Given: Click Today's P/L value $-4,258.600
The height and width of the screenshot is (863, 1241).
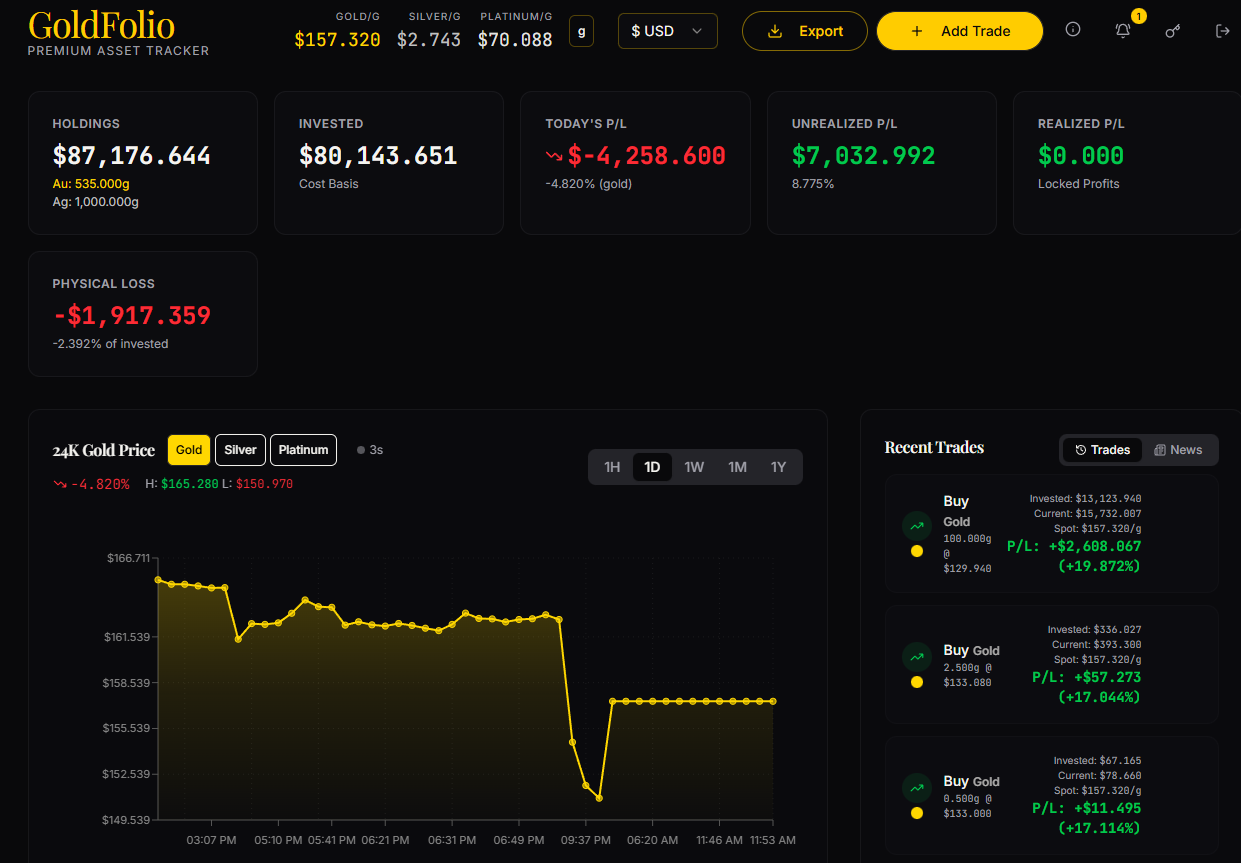Looking at the screenshot, I should click(647, 156).
